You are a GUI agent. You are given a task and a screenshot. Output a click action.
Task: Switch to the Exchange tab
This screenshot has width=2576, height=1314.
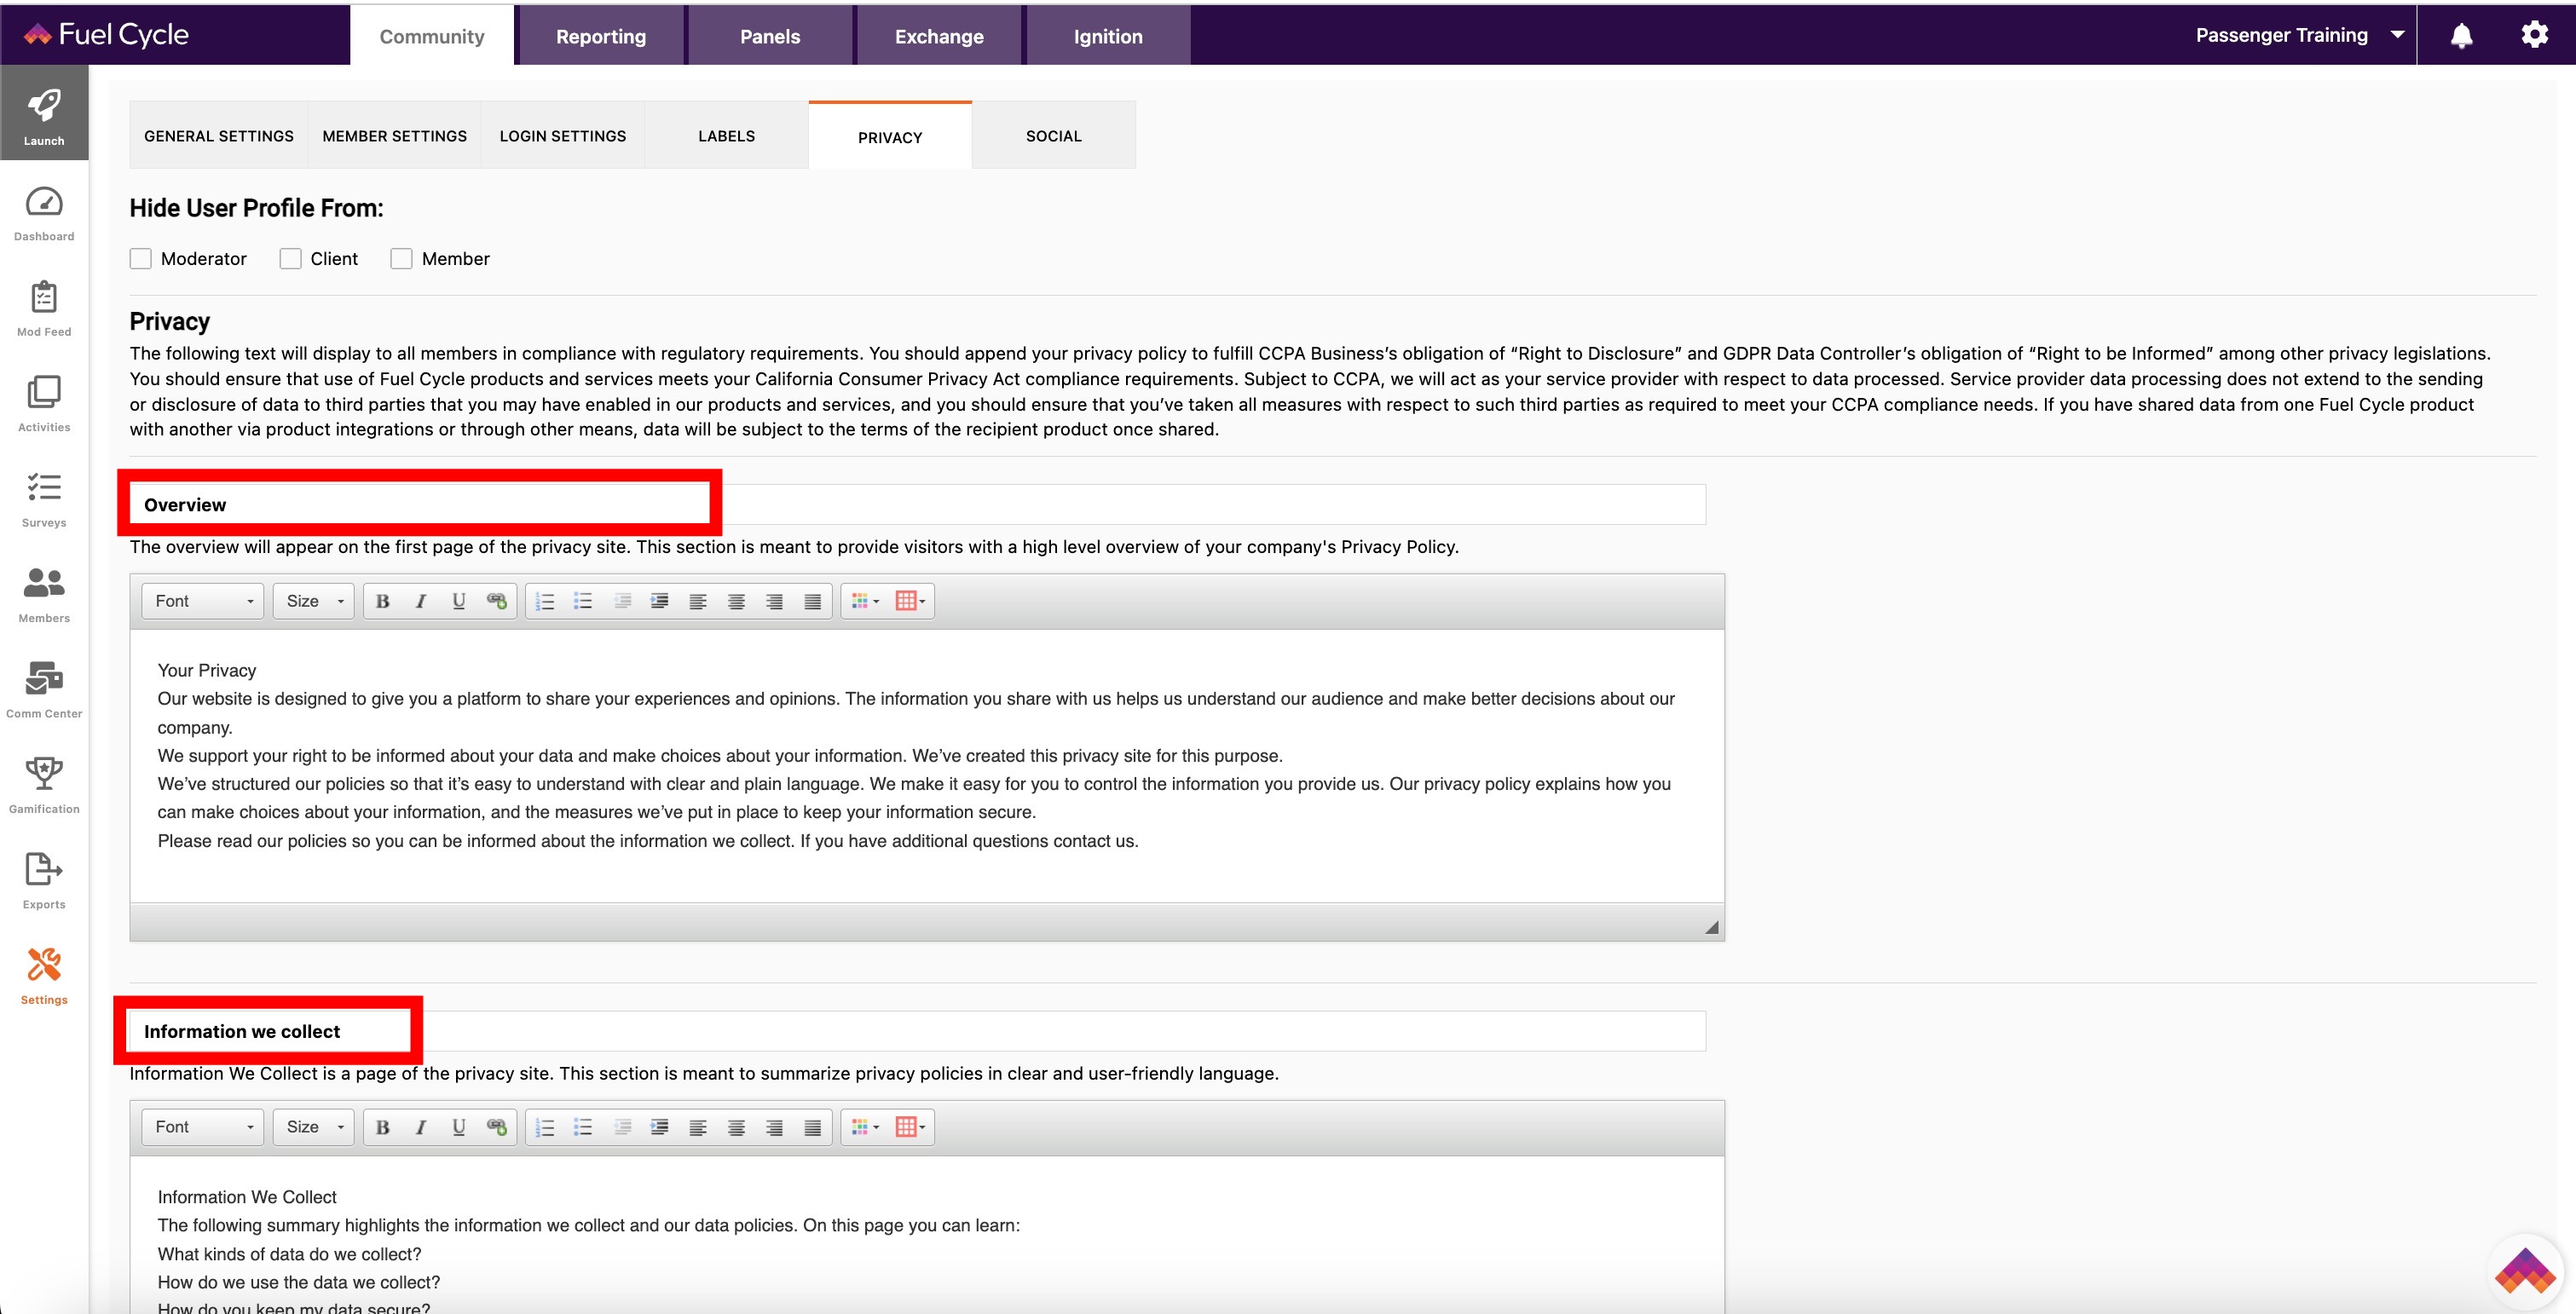pos(939,36)
